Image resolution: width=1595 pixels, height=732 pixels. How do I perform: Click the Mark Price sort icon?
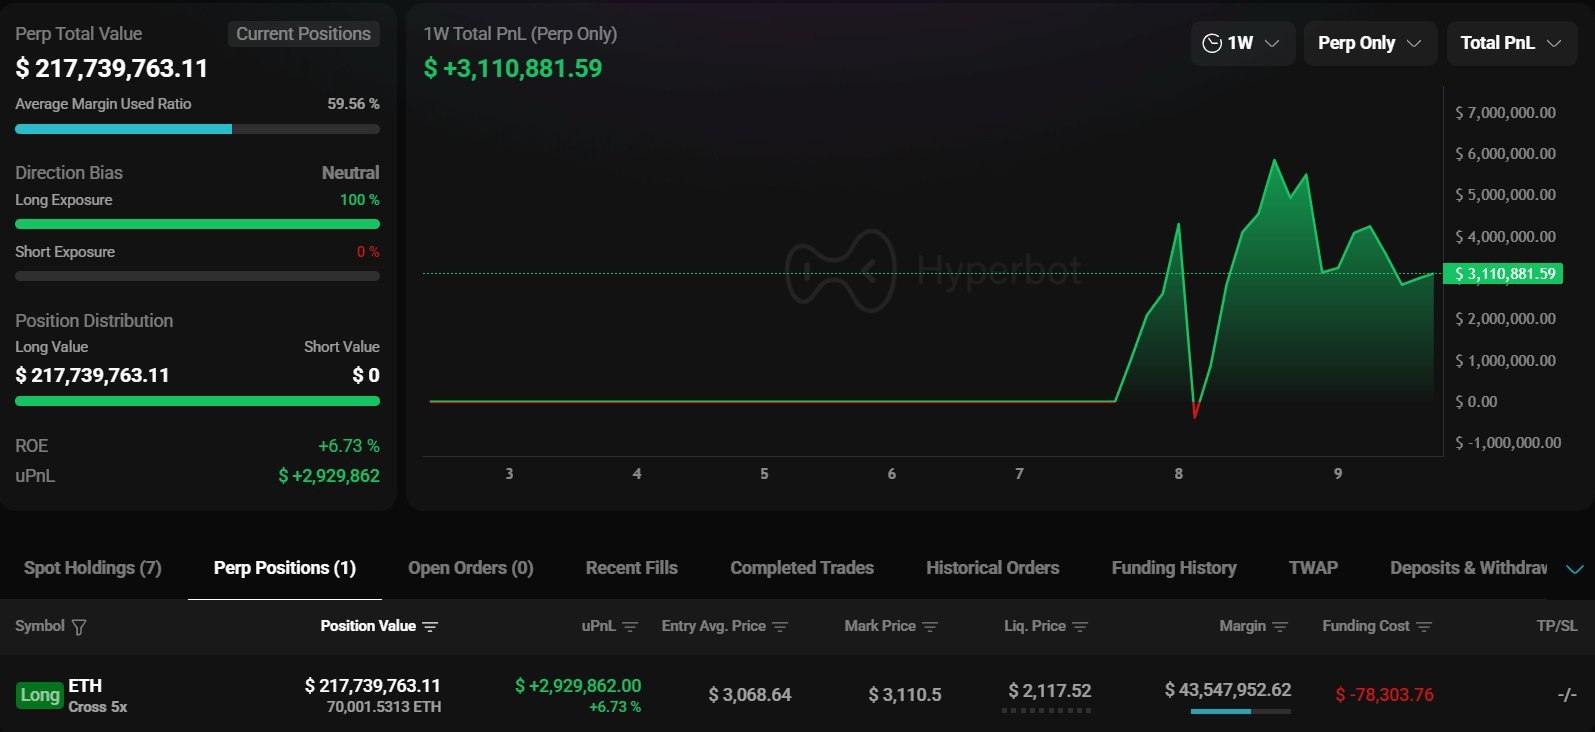click(x=930, y=627)
